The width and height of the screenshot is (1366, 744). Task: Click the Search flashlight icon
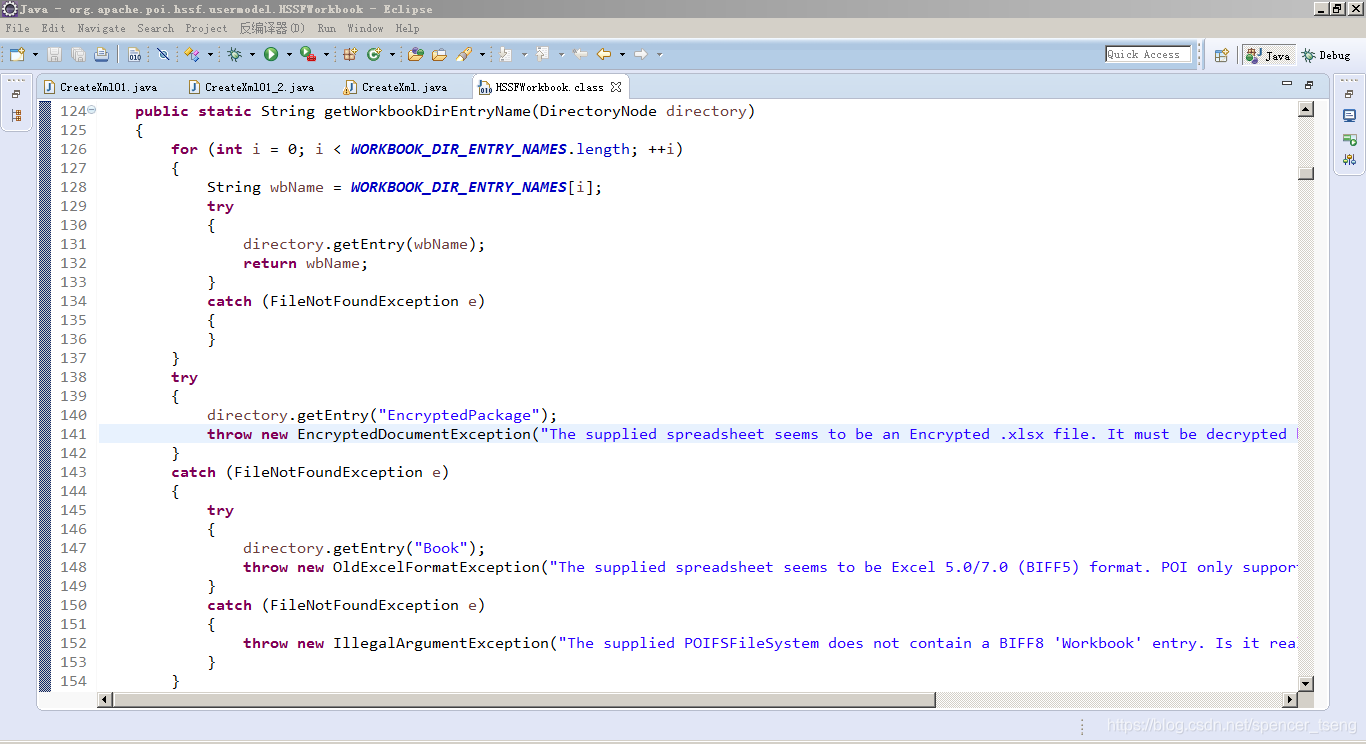tap(464, 54)
